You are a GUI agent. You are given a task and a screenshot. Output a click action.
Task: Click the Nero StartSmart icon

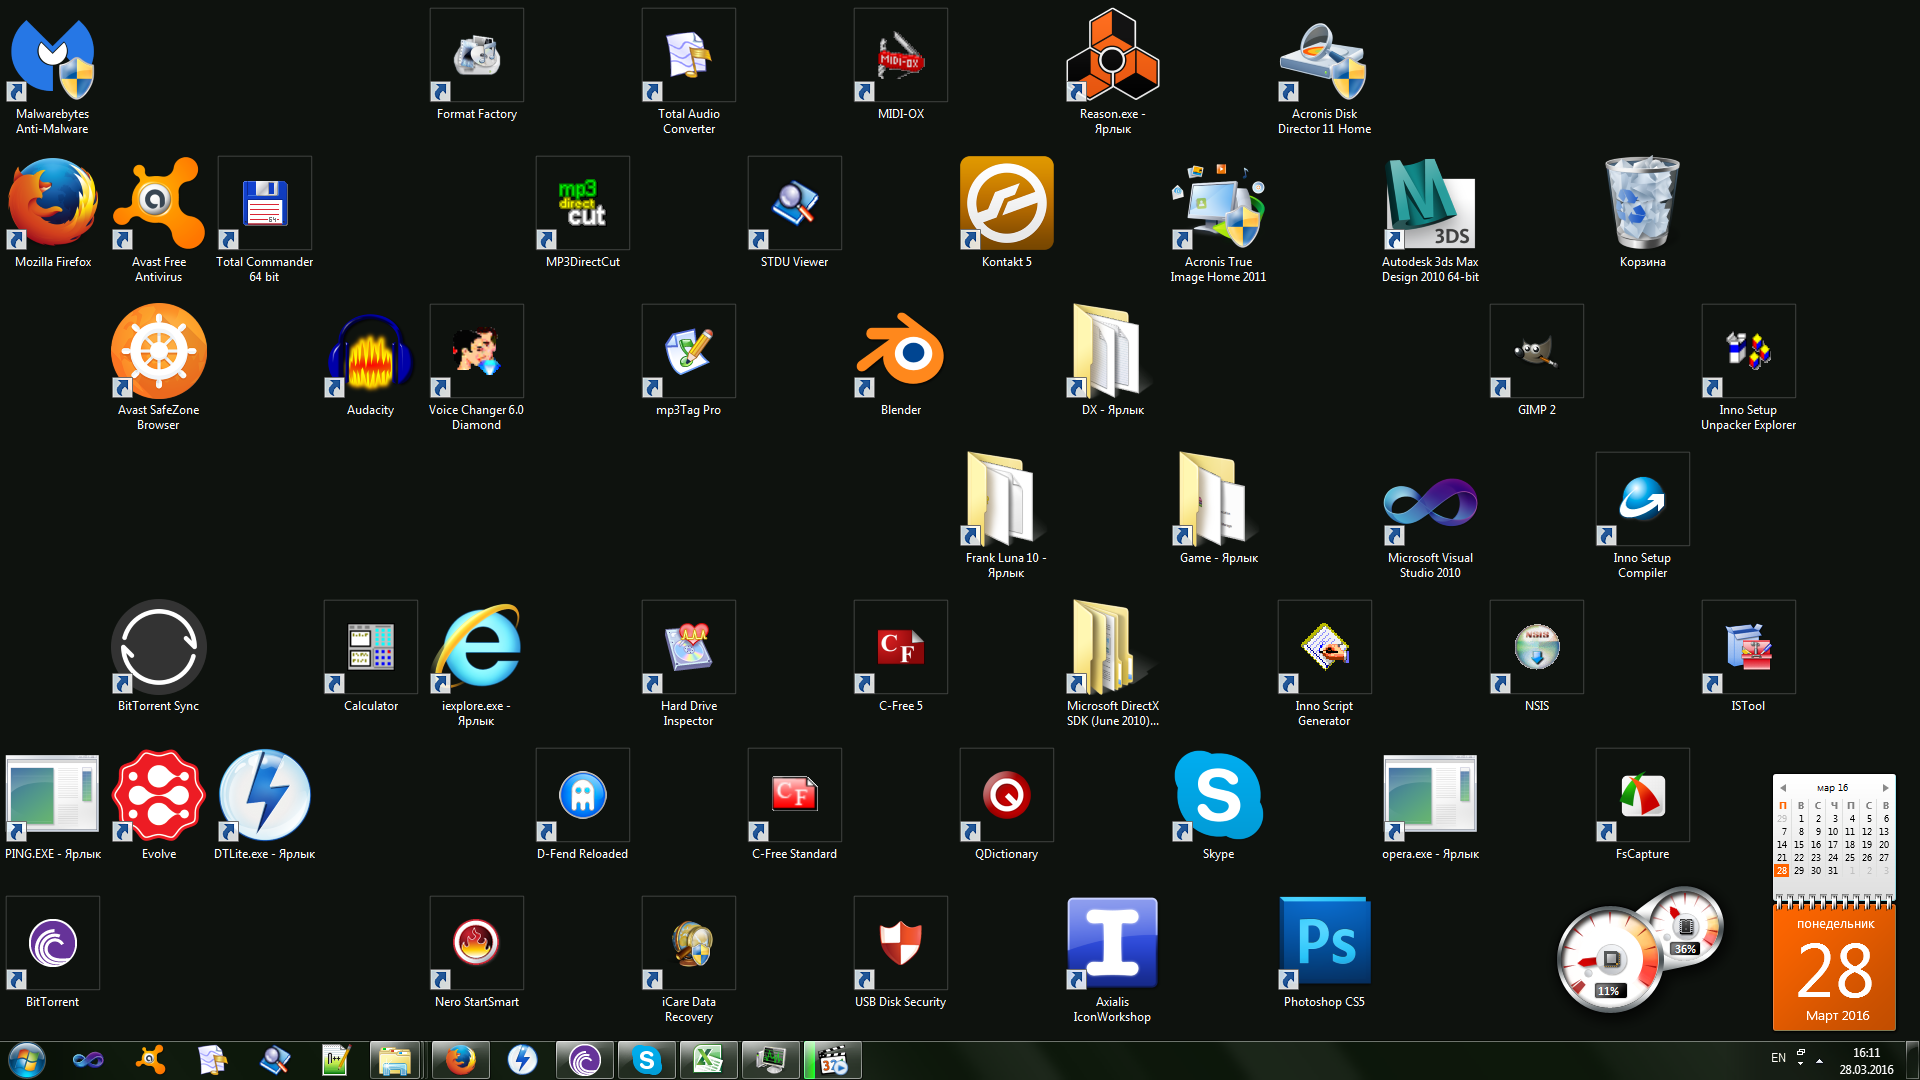[x=477, y=944]
